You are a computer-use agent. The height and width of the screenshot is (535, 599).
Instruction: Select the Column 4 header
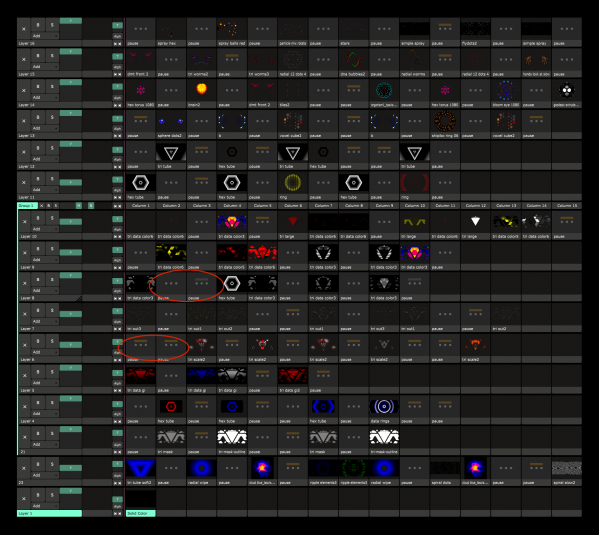tap(232, 206)
